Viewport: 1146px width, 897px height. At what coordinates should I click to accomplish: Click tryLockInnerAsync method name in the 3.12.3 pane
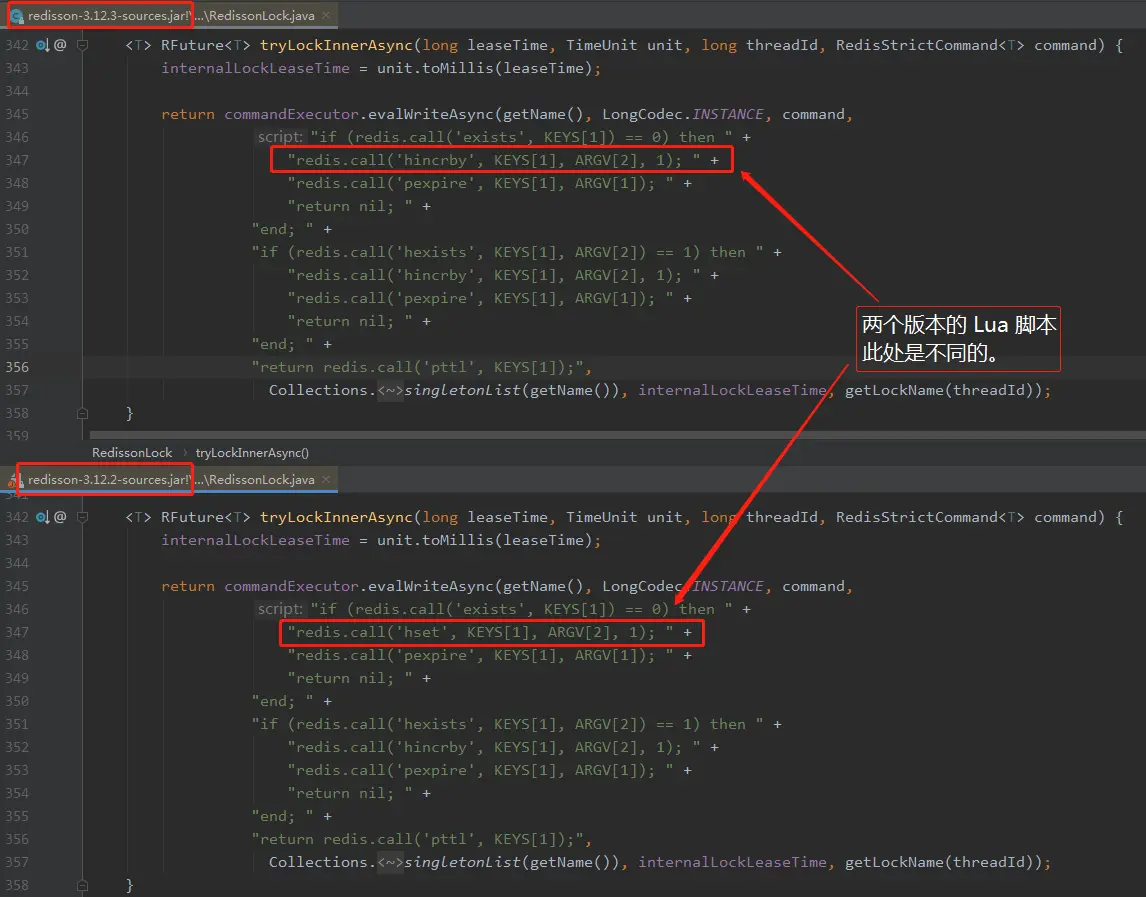(x=336, y=45)
